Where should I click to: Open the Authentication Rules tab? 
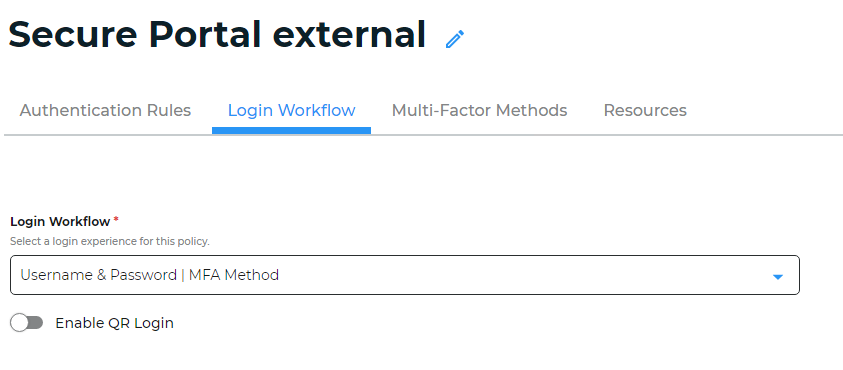click(x=105, y=110)
